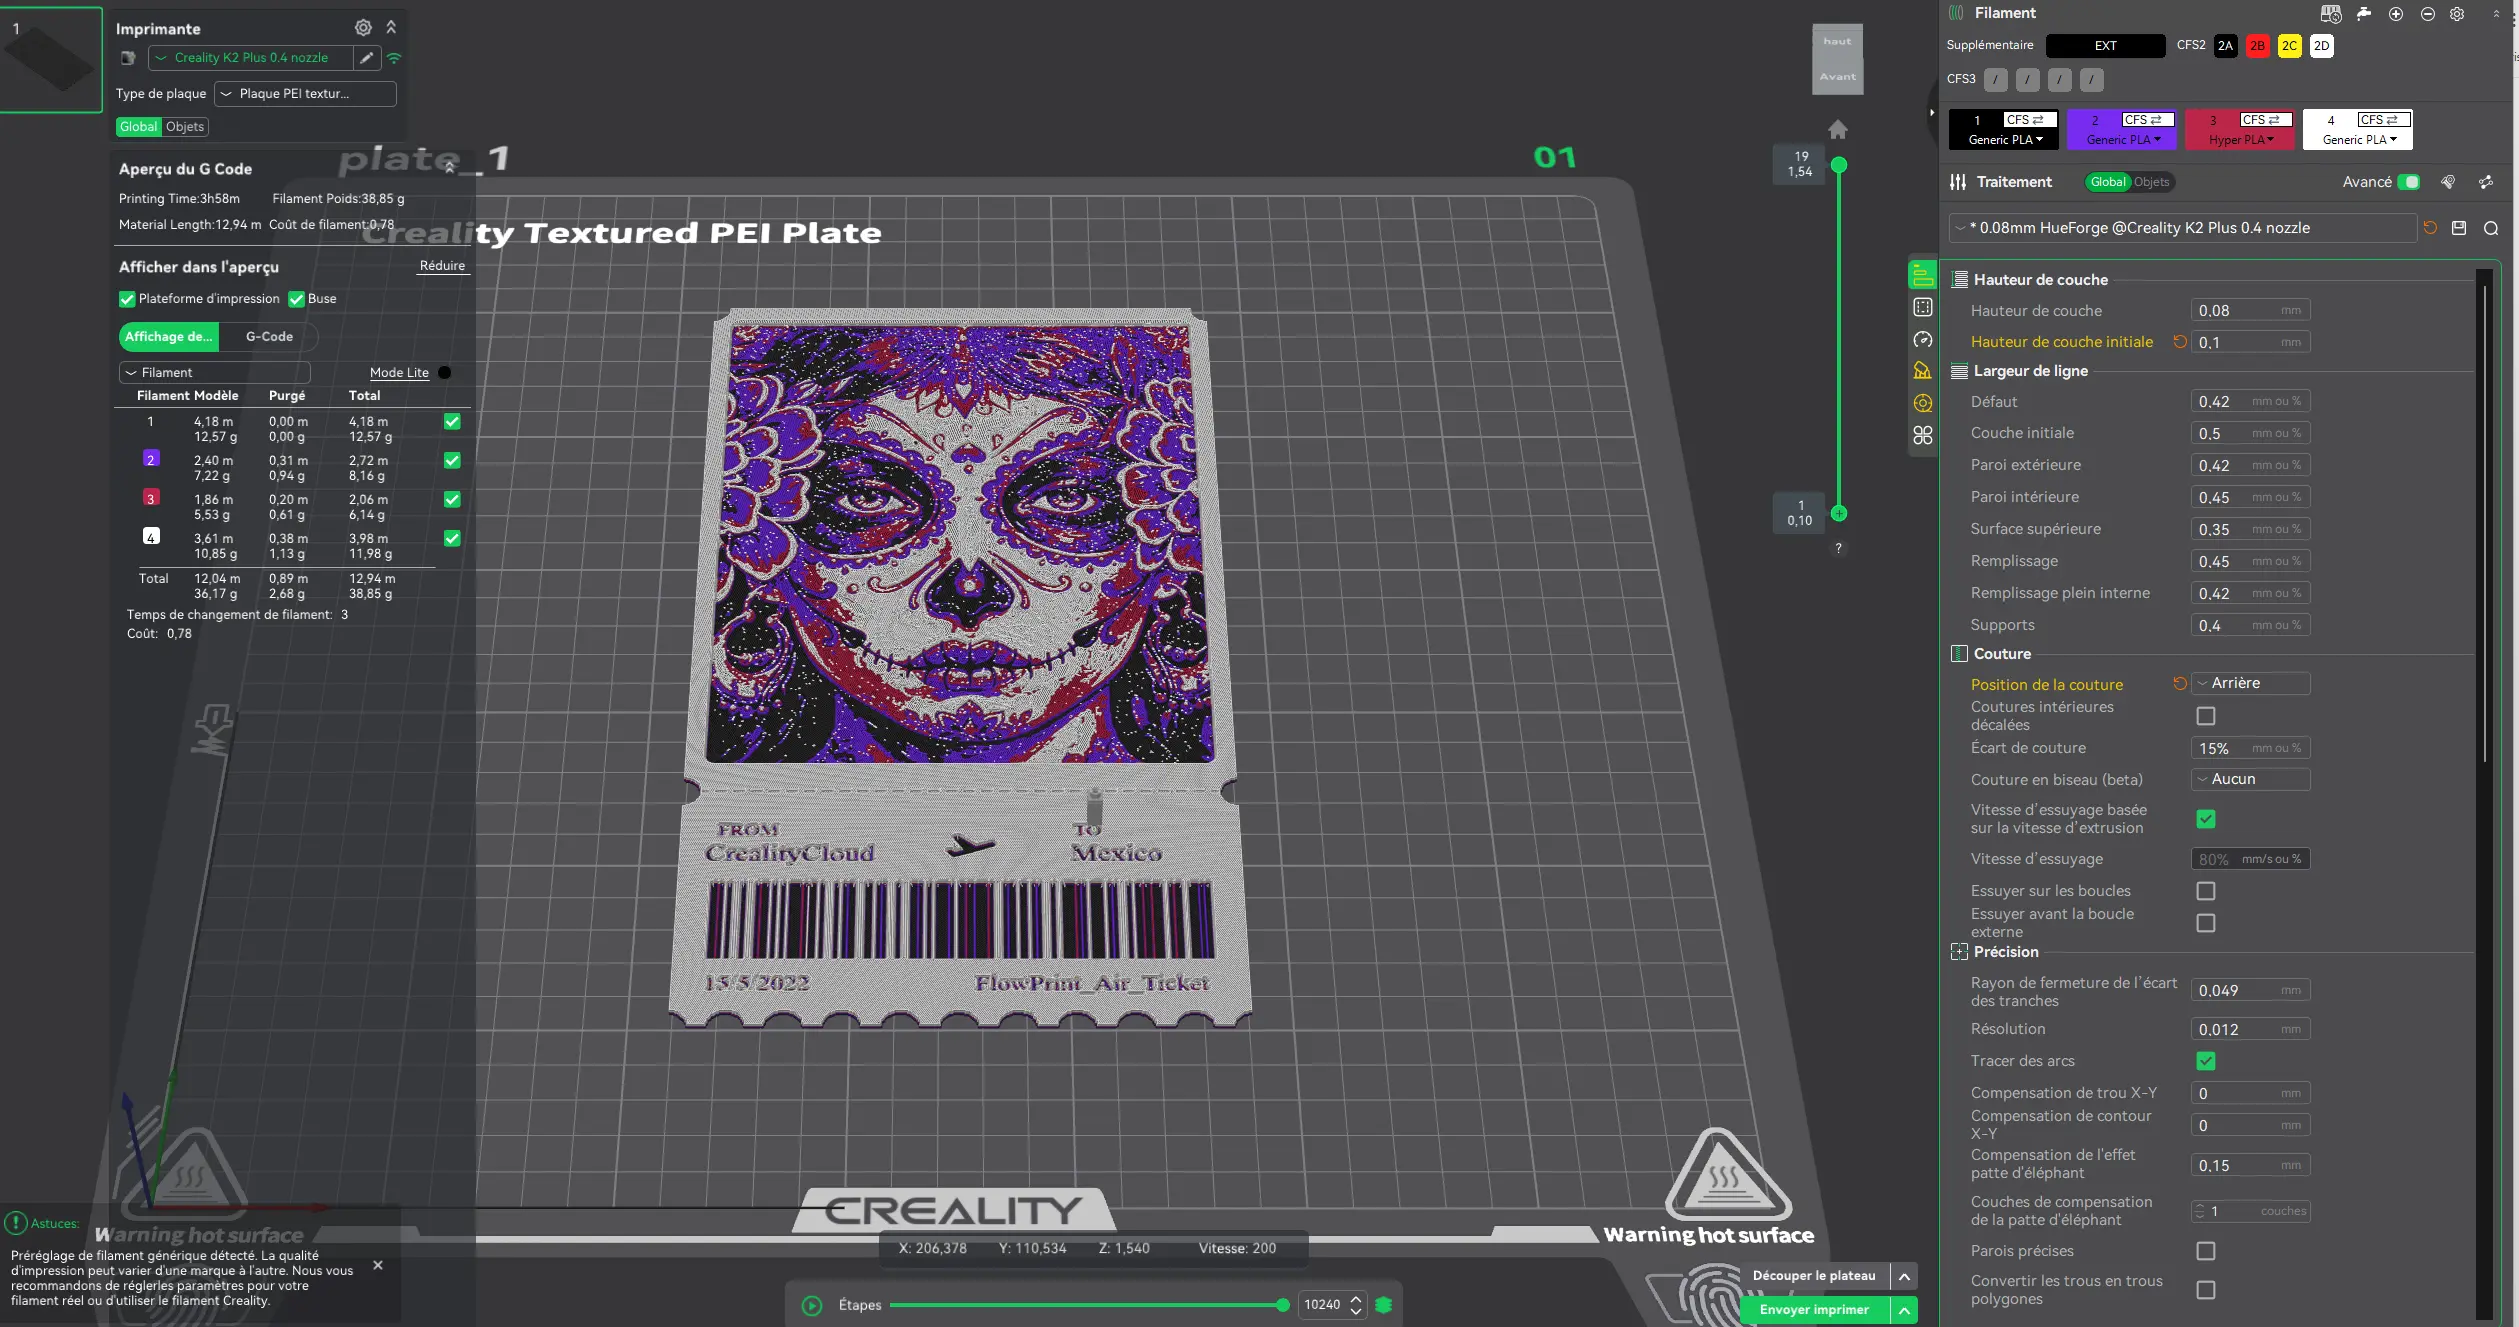Select Global tab in Imprimante panel
The width and height of the screenshot is (2519, 1327).
(138, 127)
